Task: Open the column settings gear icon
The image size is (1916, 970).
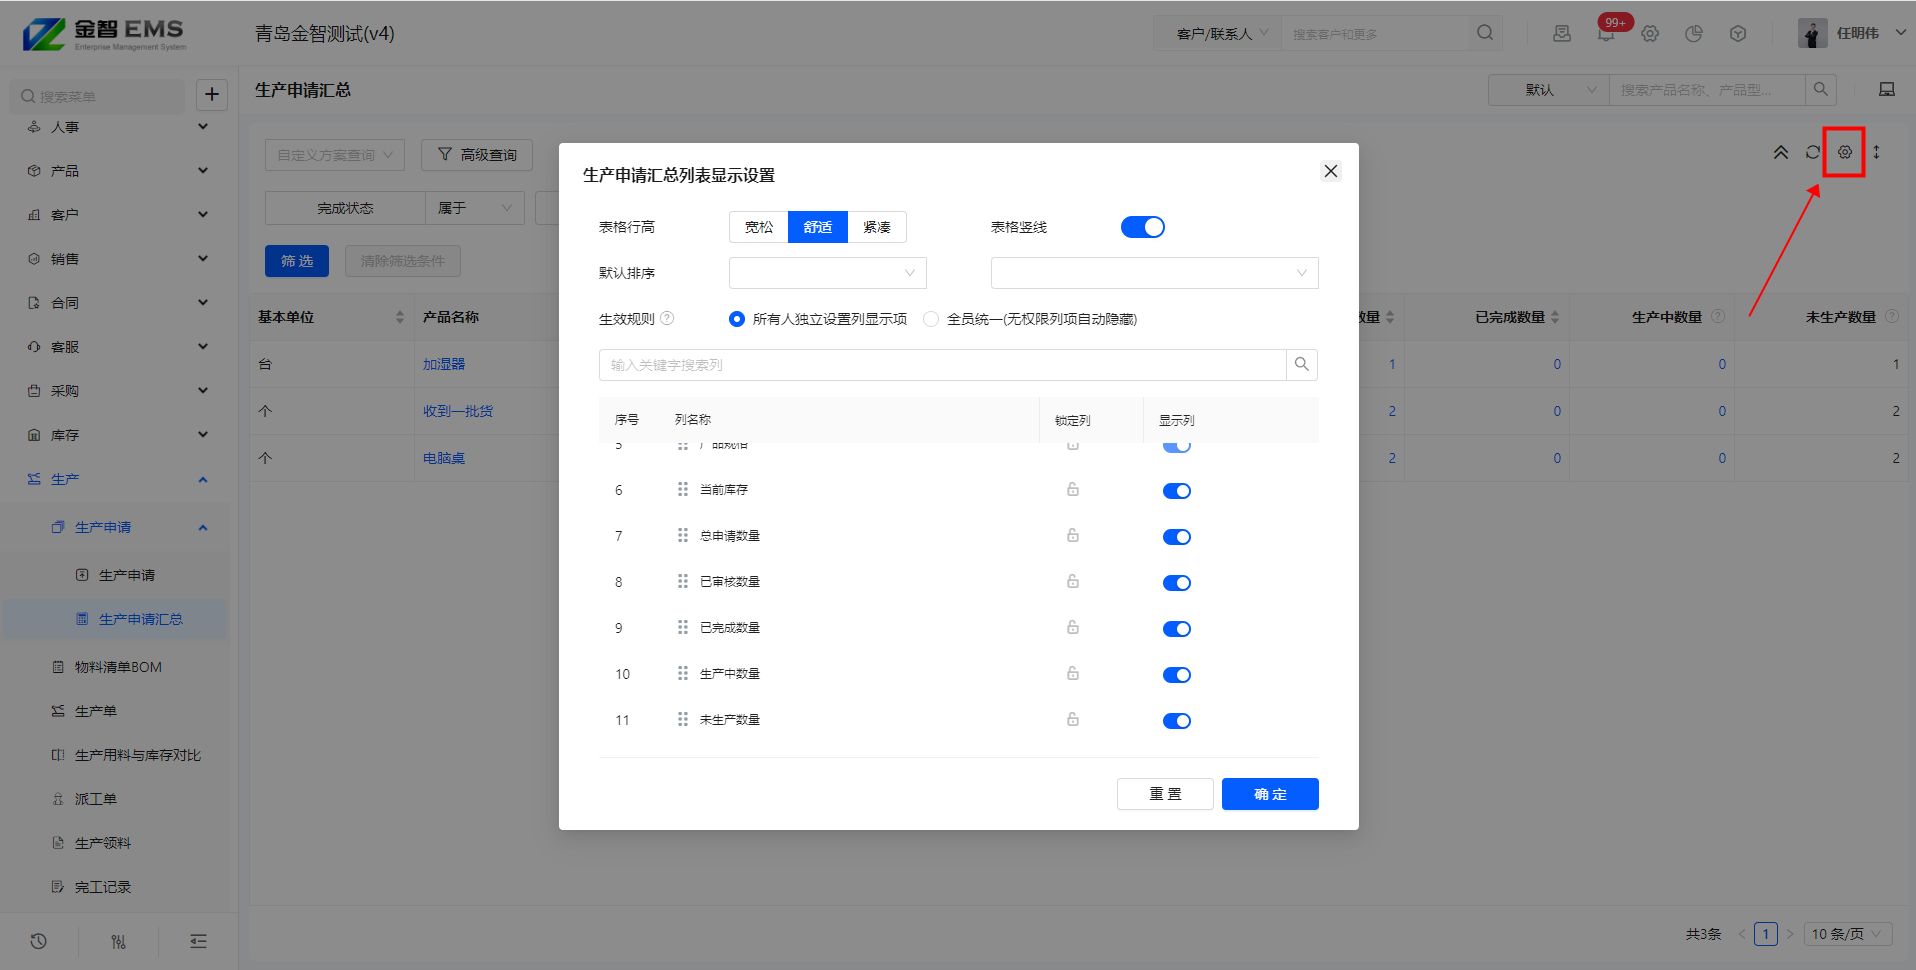Action: click(1844, 152)
